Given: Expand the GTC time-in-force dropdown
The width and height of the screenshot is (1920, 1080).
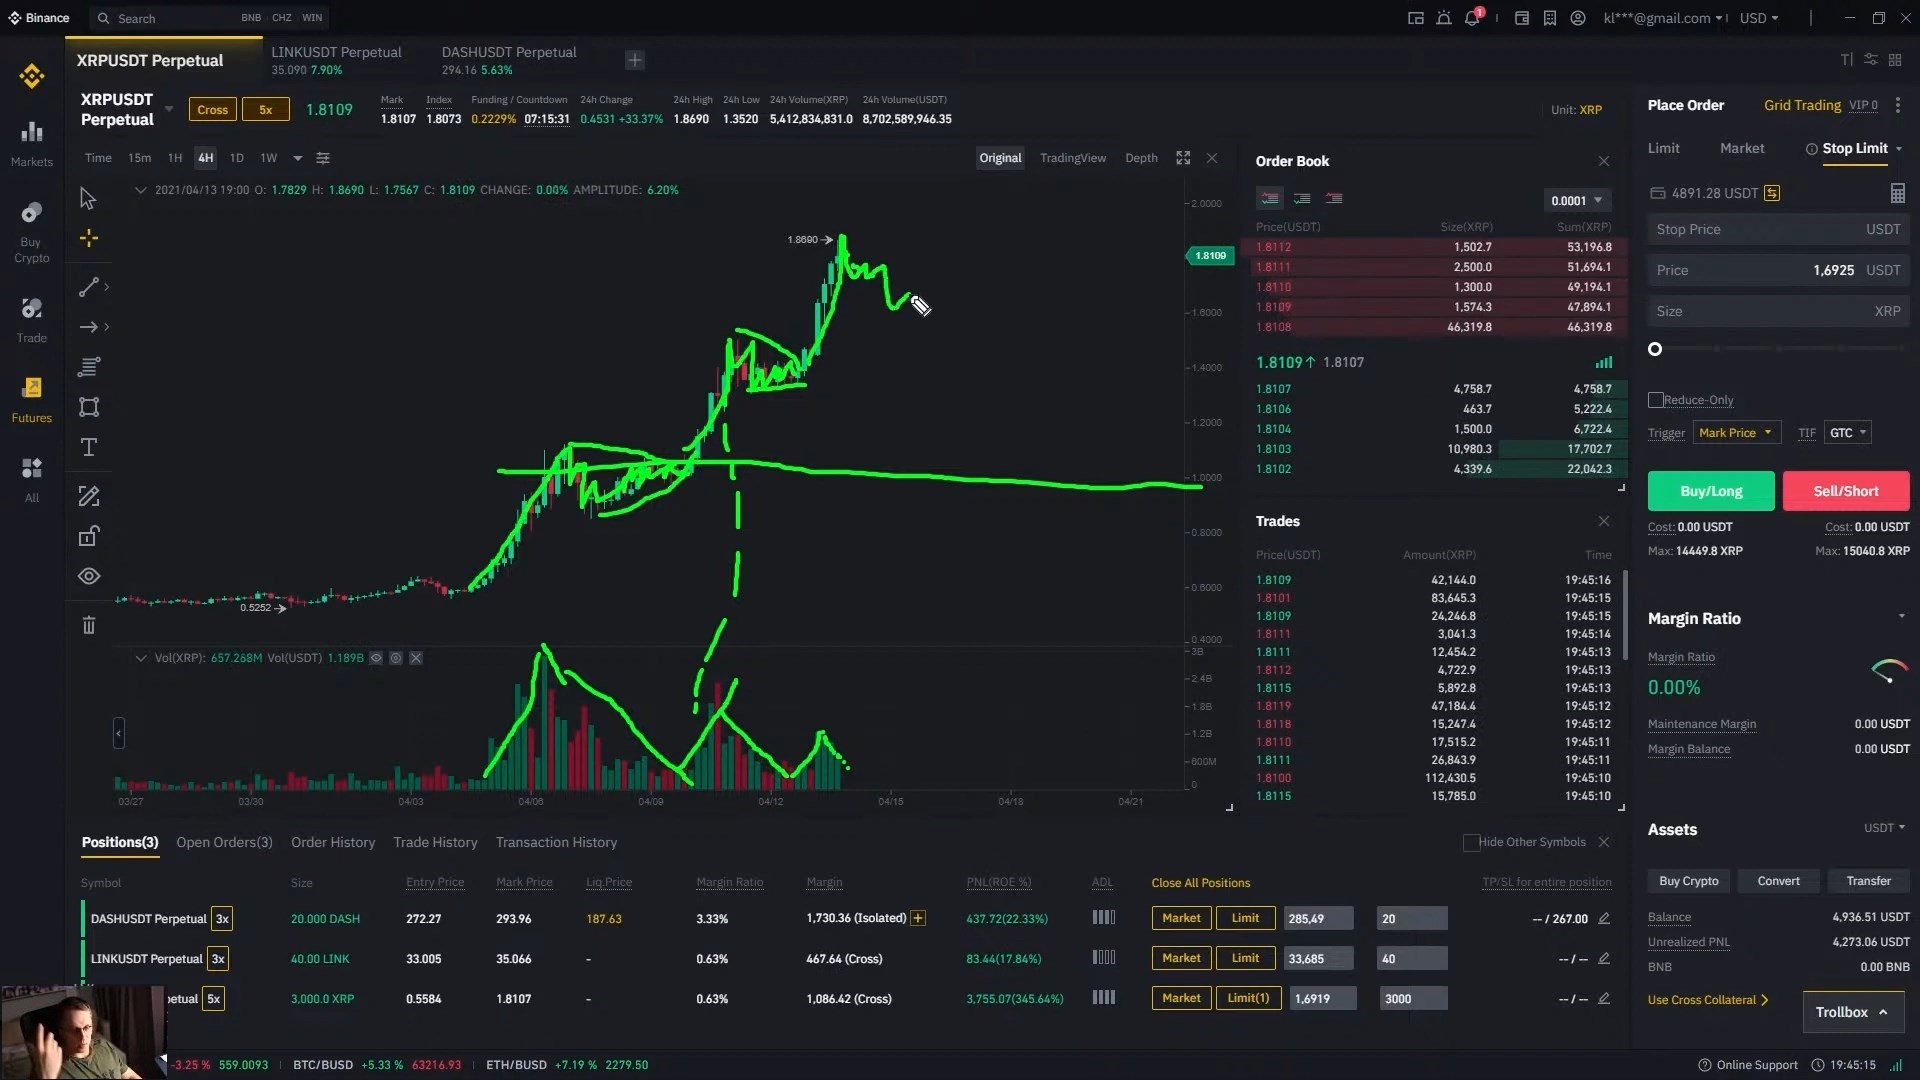Looking at the screenshot, I should click(x=1847, y=433).
